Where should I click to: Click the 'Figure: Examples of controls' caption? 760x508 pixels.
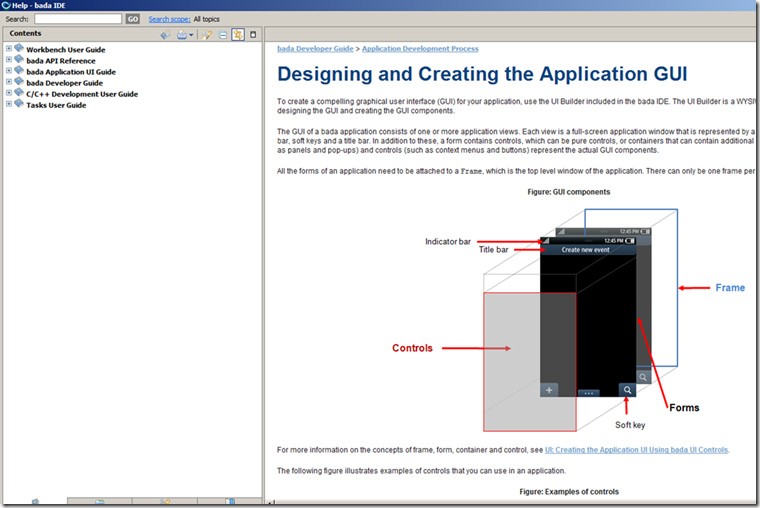pyautogui.click(x=569, y=492)
